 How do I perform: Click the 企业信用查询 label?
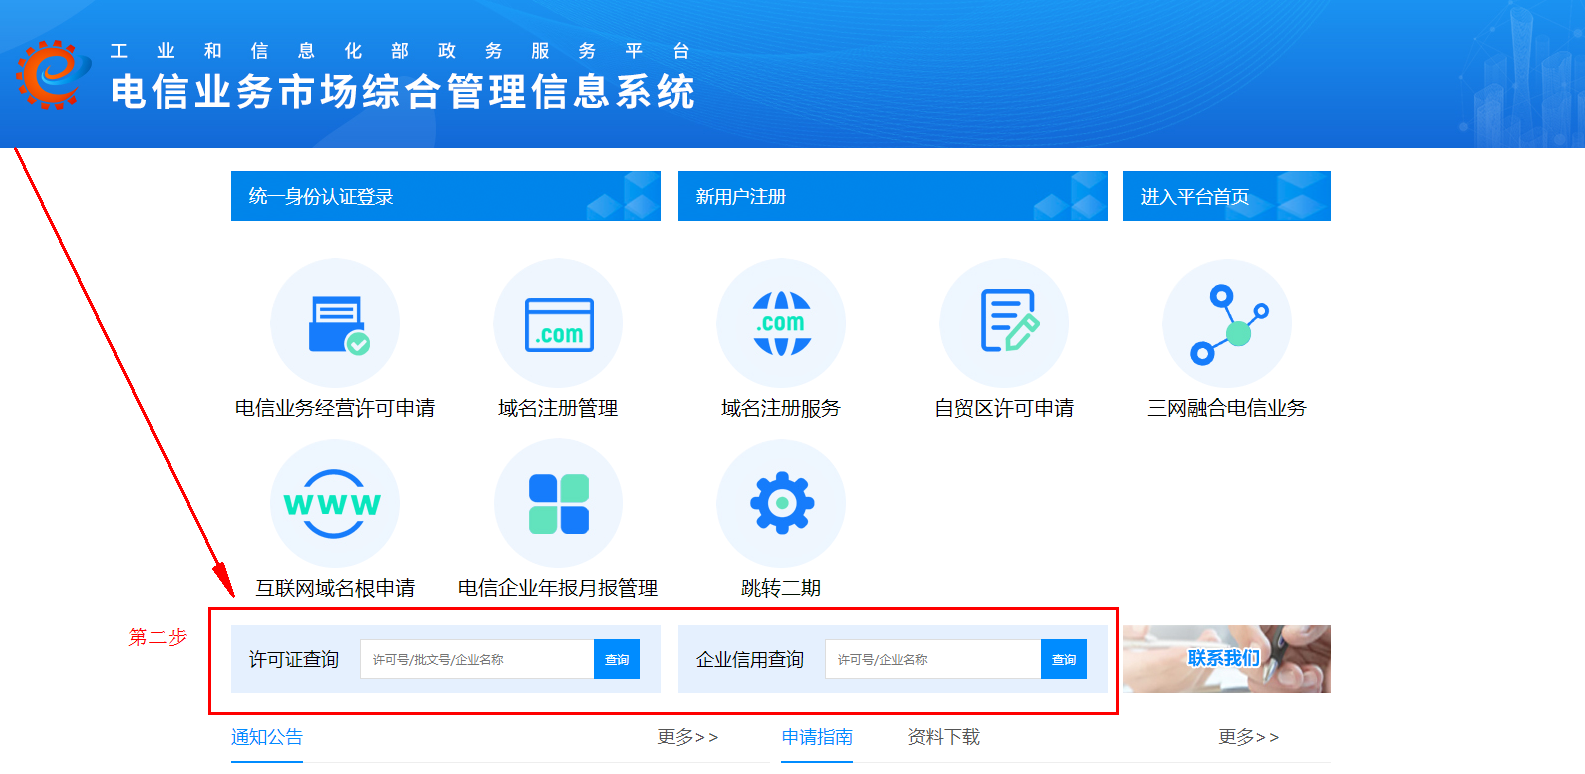point(750,660)
